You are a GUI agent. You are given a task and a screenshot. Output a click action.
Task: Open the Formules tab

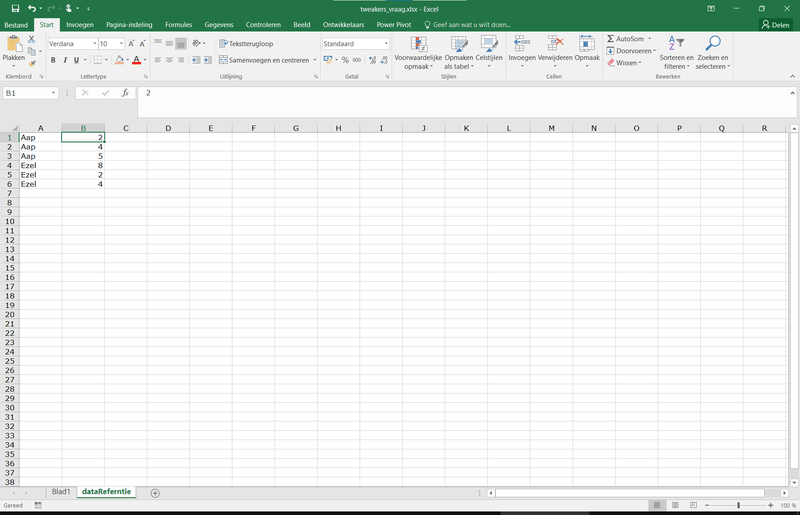(179, 24)
